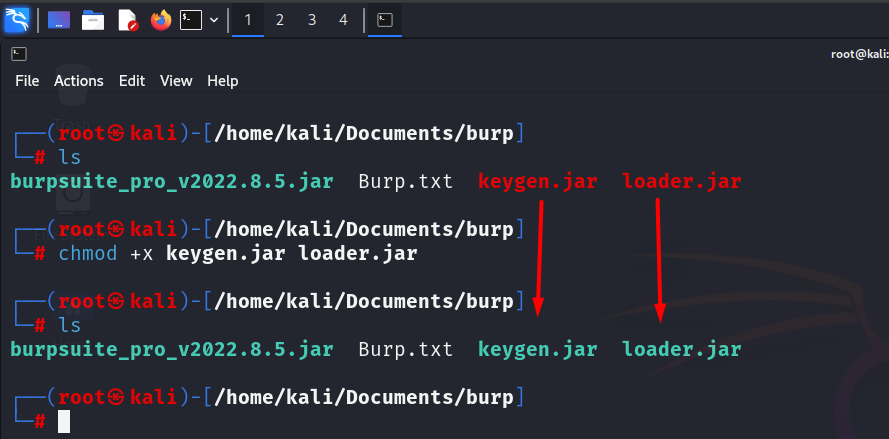
Task: Click the second burpsuite_pro_v2022.8.5.jar listing
Action: tap(172, 349)
